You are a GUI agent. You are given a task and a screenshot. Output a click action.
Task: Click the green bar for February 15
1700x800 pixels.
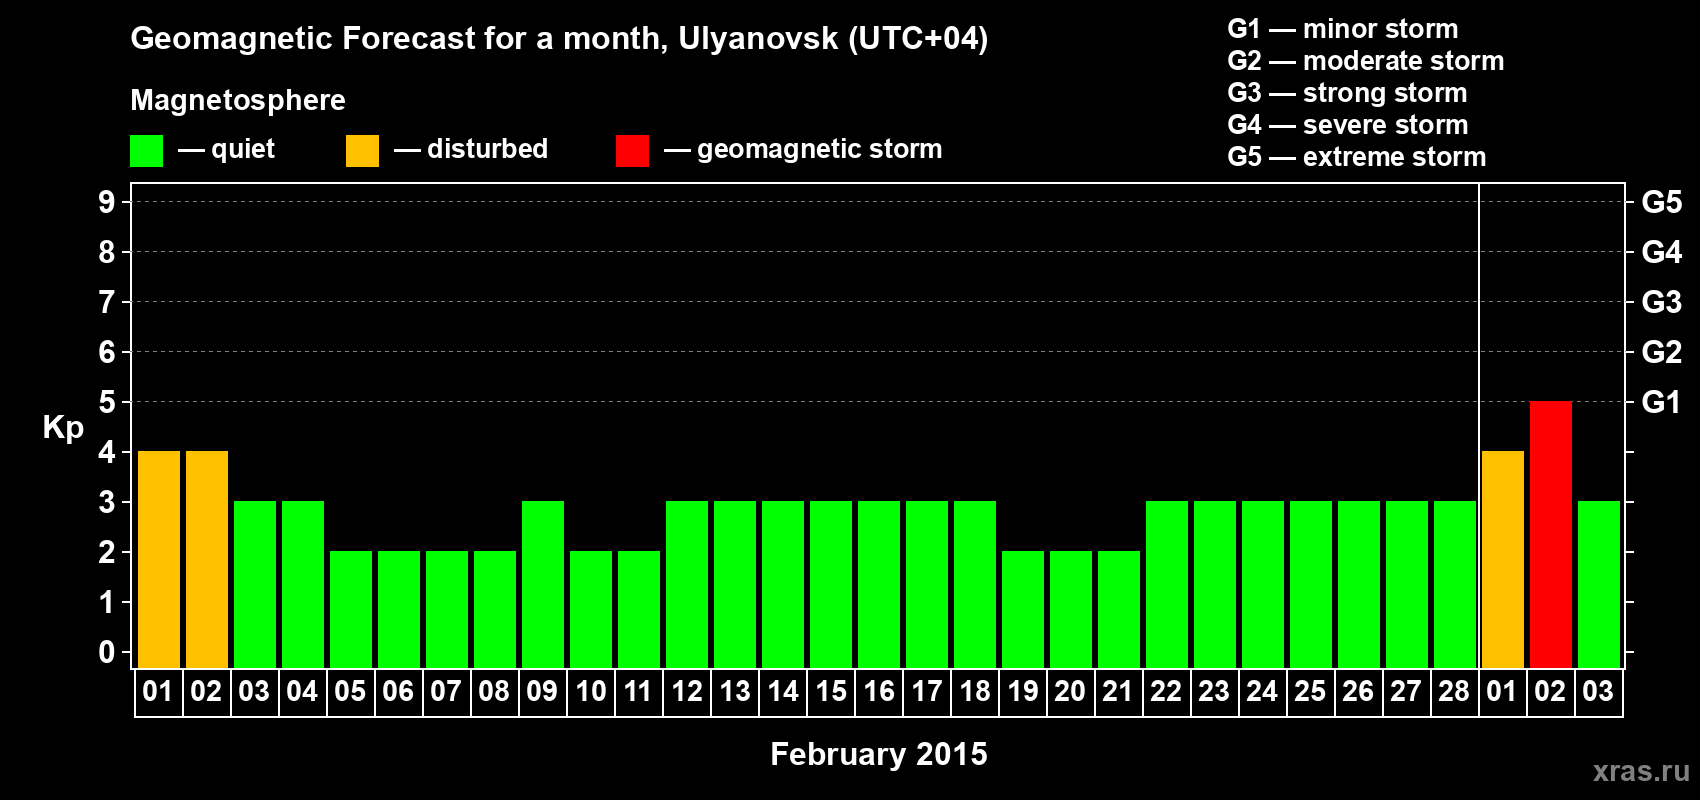click(x=831, y=585)
